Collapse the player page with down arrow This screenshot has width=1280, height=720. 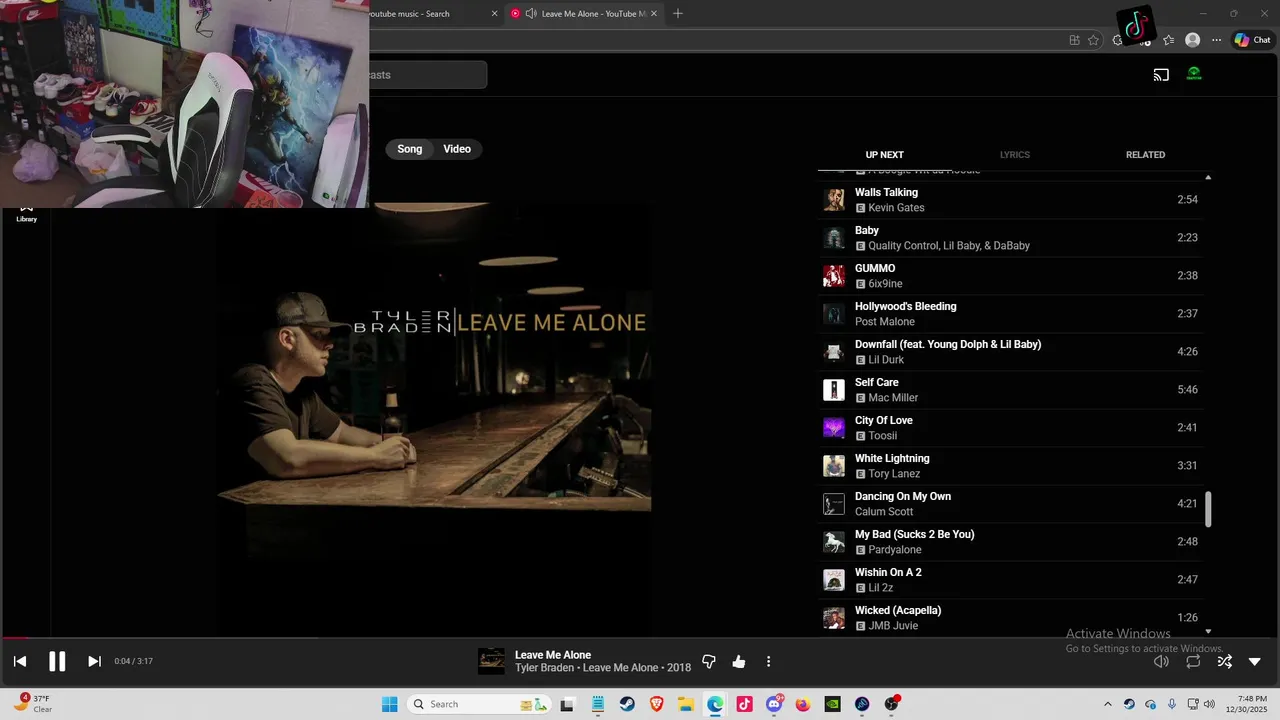(x=1255, y=661)
